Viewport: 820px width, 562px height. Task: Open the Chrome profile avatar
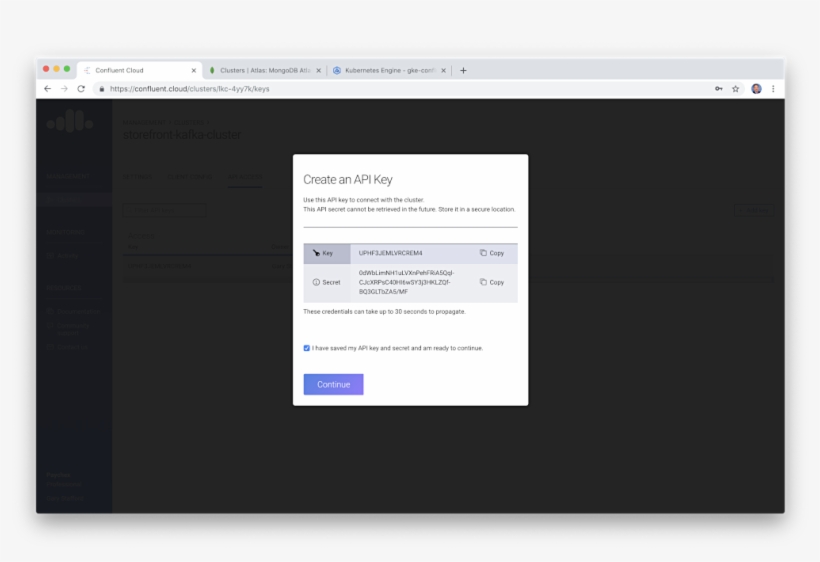coord(756,89)
